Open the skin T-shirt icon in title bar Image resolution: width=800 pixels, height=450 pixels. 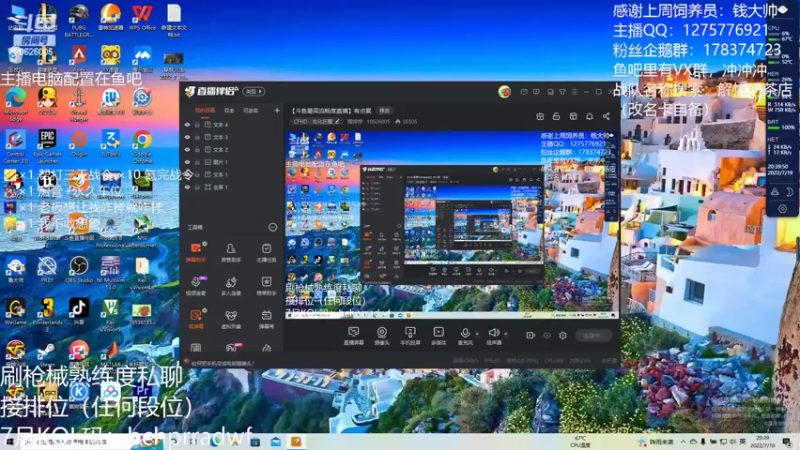[562, 92]
